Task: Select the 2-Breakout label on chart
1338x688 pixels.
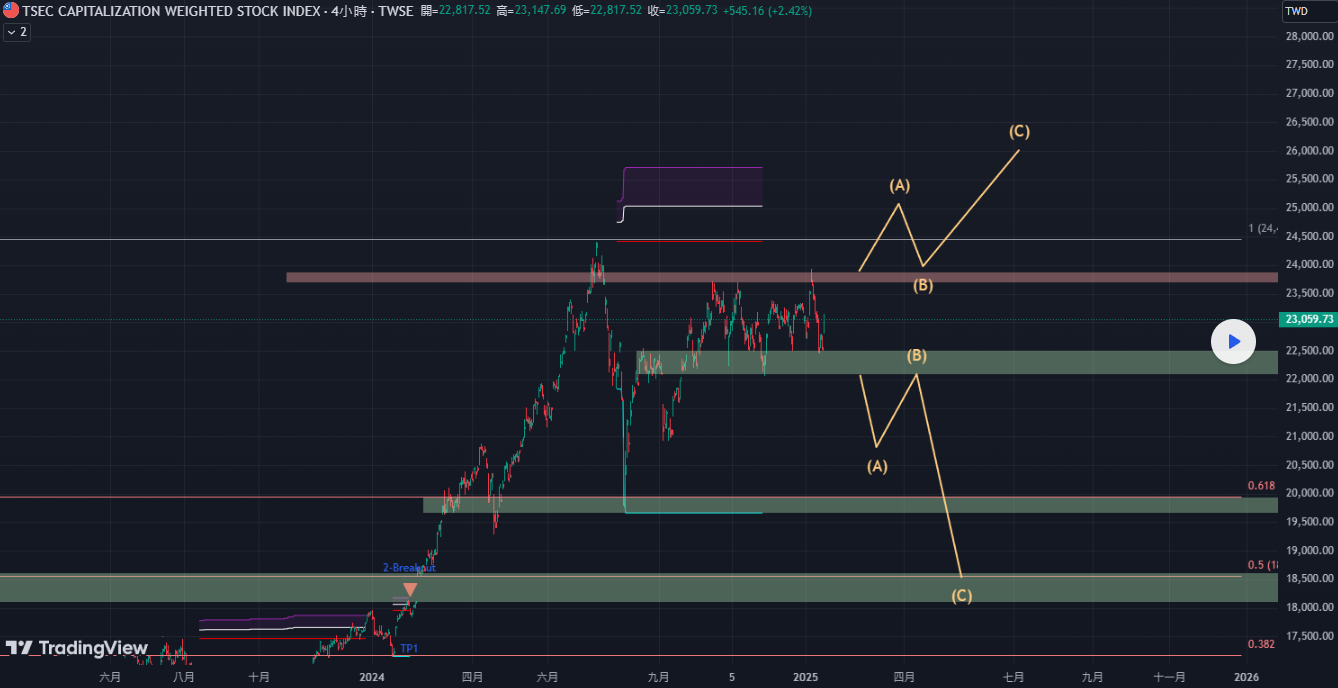Action: pos(409,568)
